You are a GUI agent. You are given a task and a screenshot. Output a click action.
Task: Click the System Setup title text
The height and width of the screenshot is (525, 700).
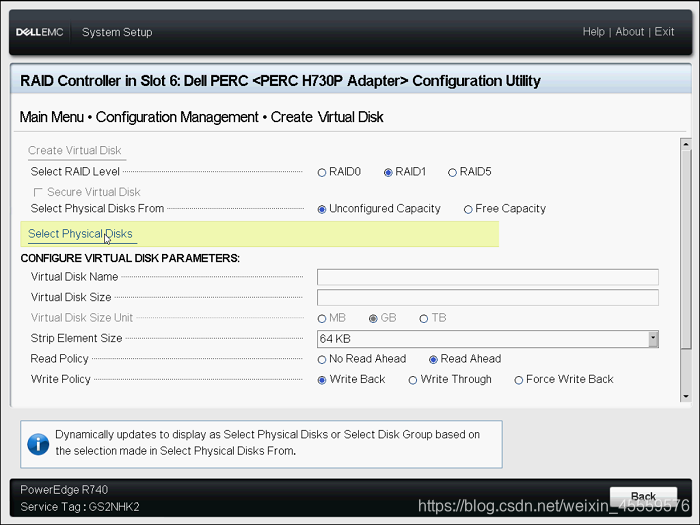tap(117, 32)
